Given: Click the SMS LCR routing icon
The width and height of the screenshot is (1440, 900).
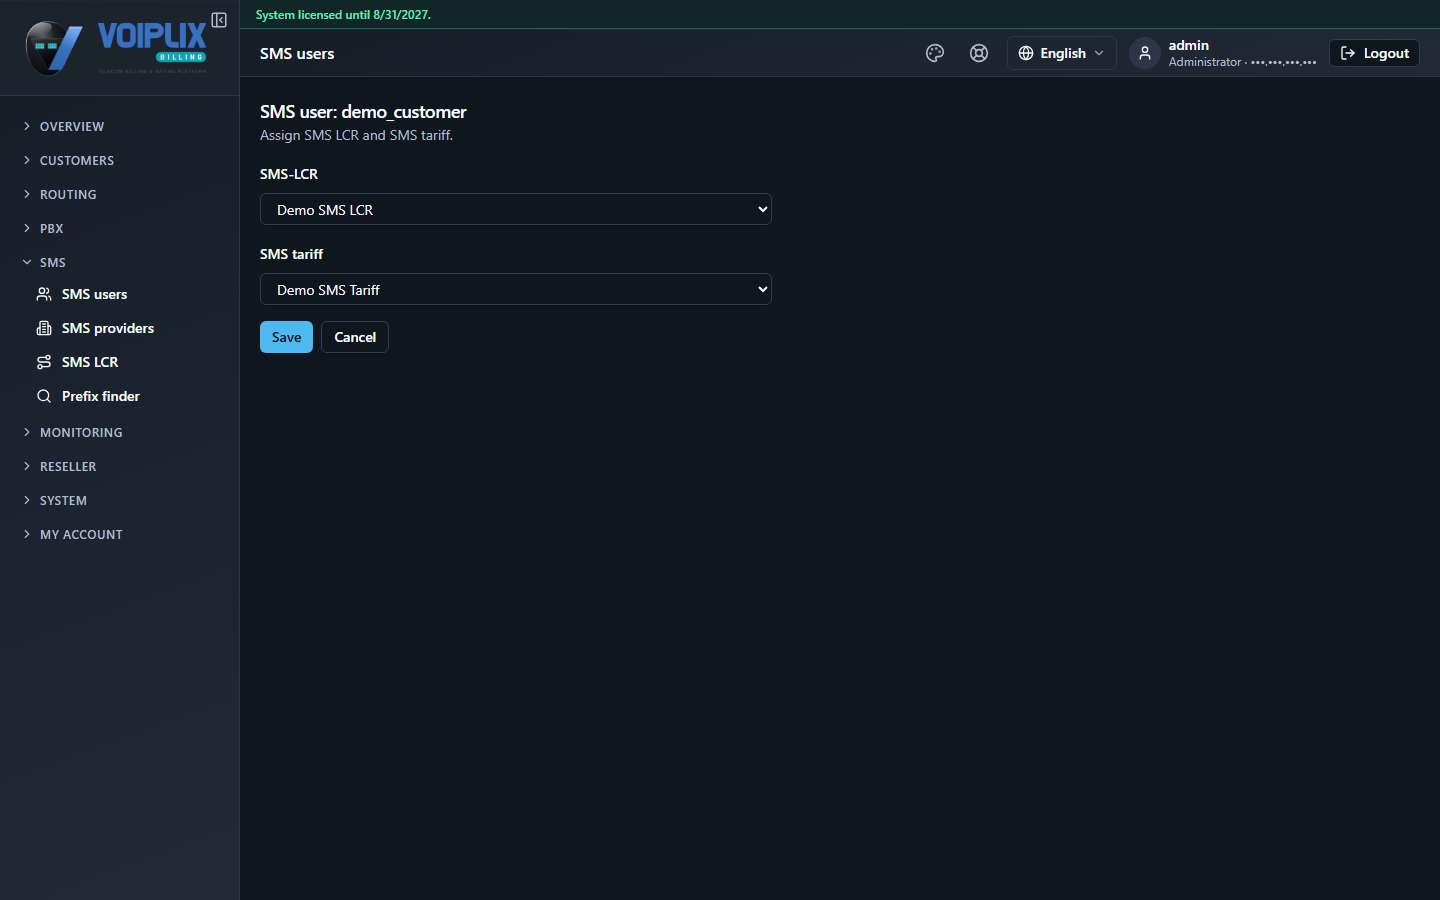Looking at the screenshot, I should 44,362.
